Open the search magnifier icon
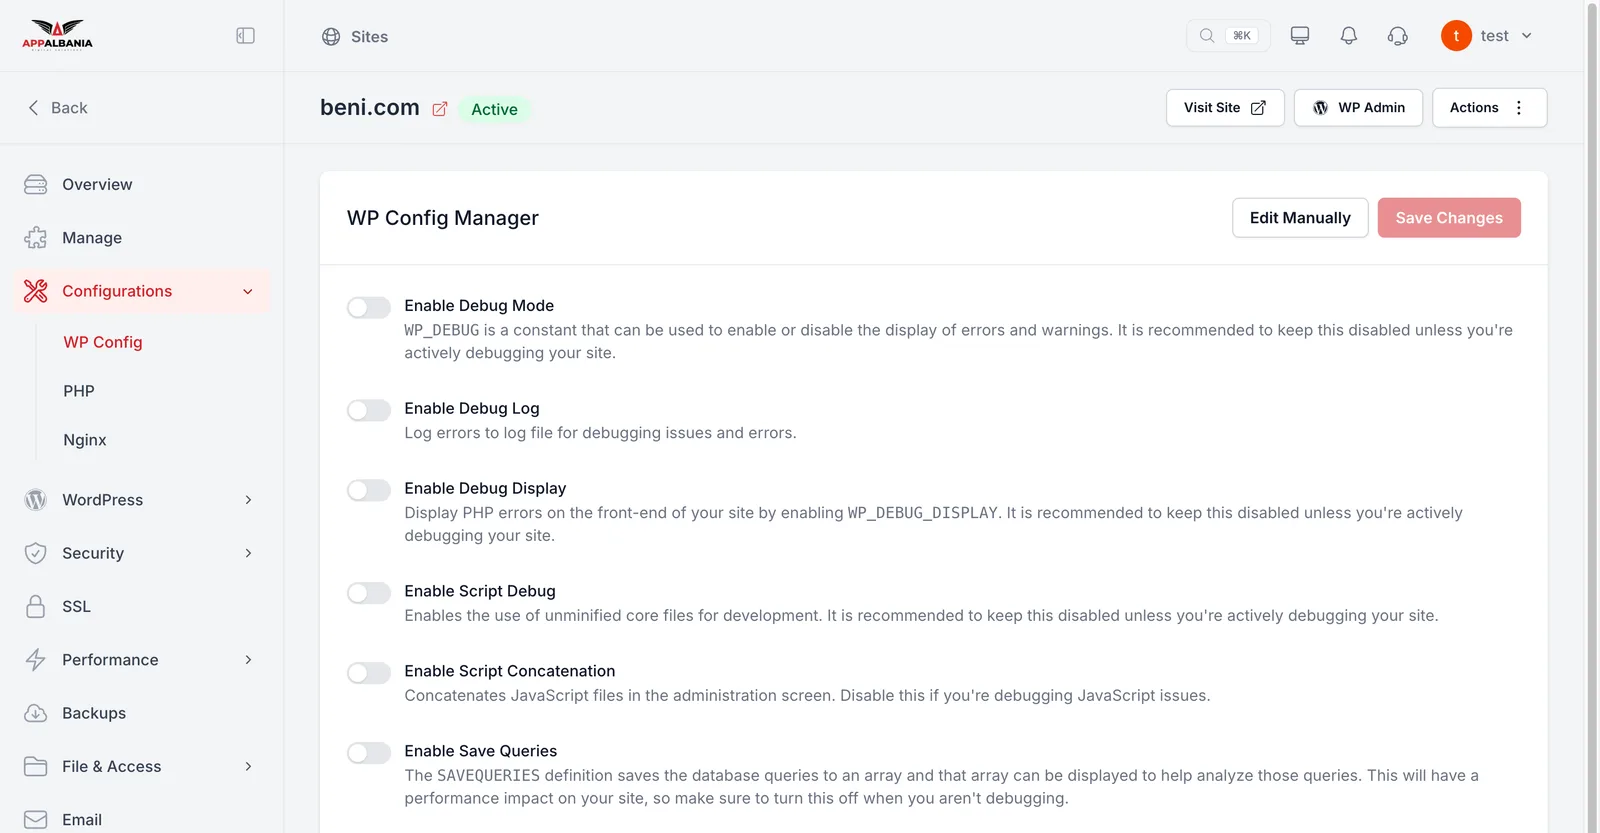Viewport: 1600px width, 833px height. 1207,36
